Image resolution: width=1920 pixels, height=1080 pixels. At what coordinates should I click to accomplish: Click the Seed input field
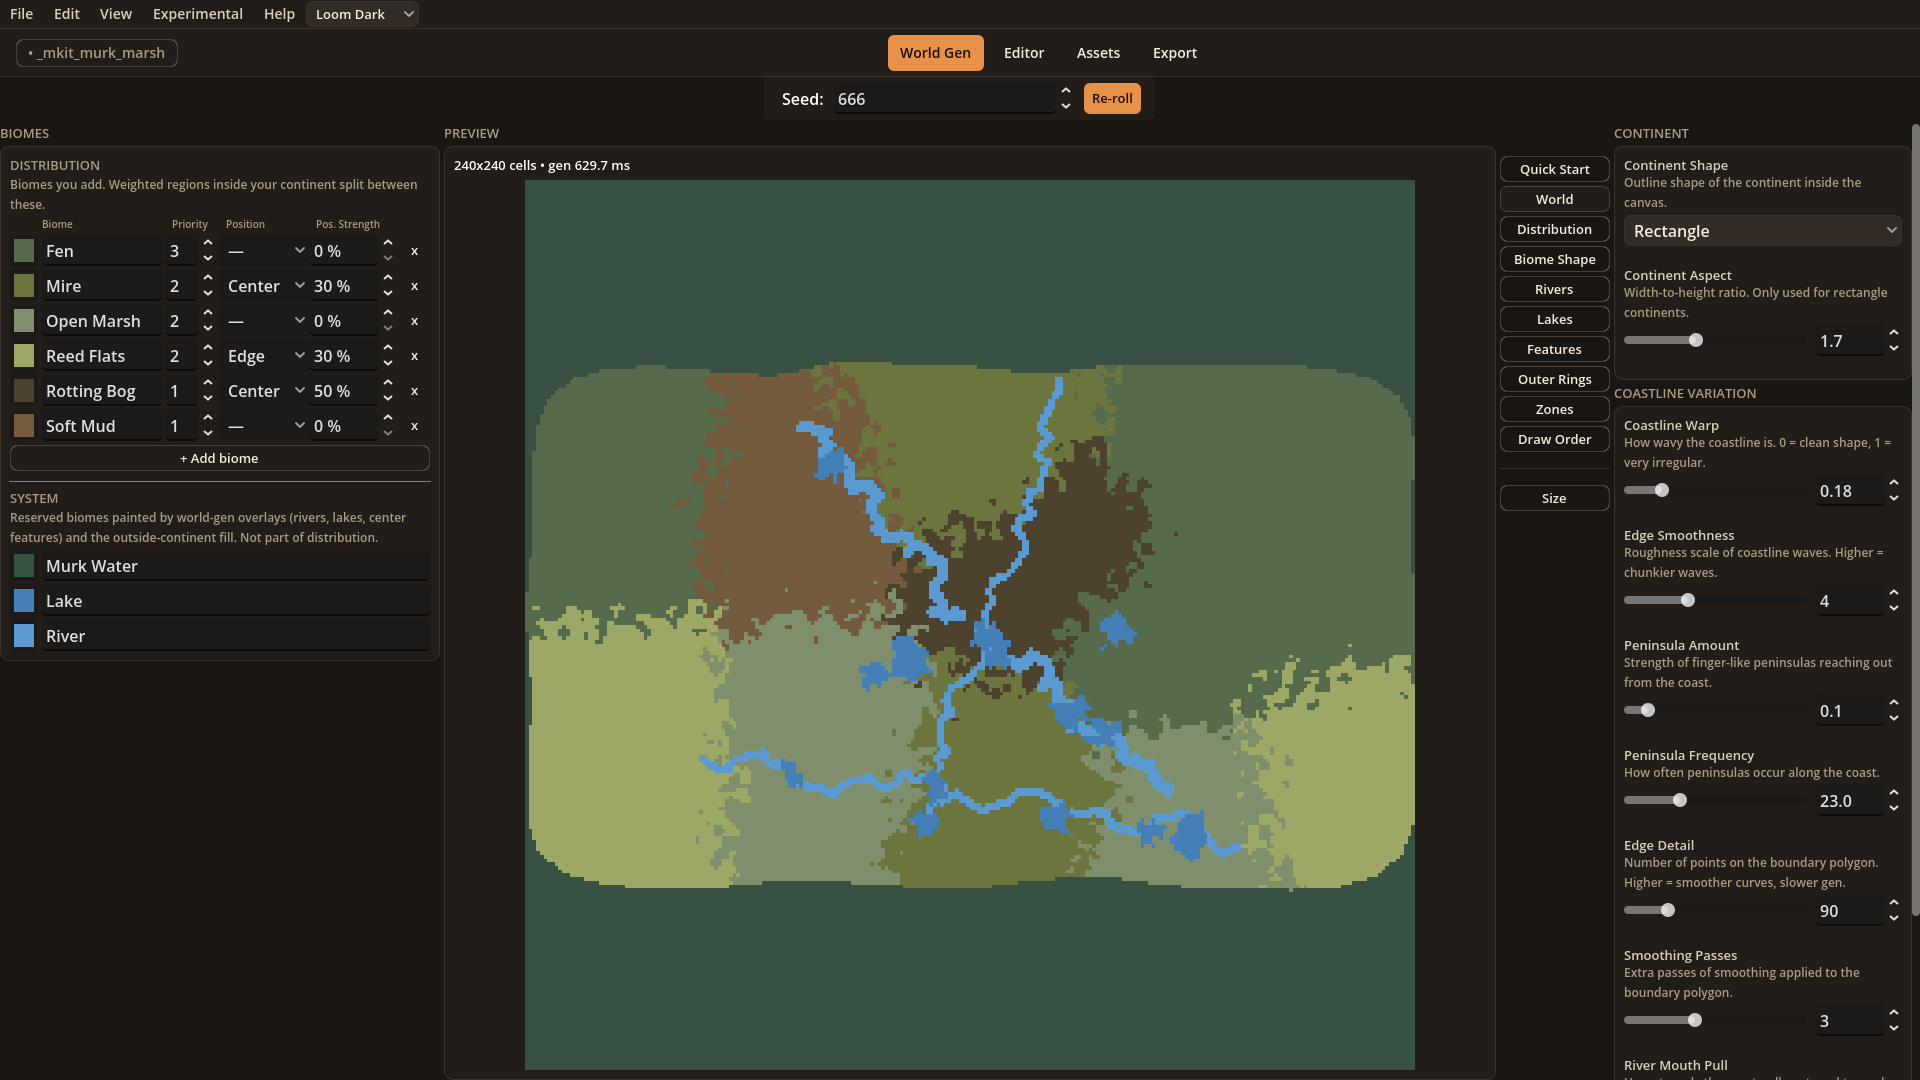pos(944,99)
